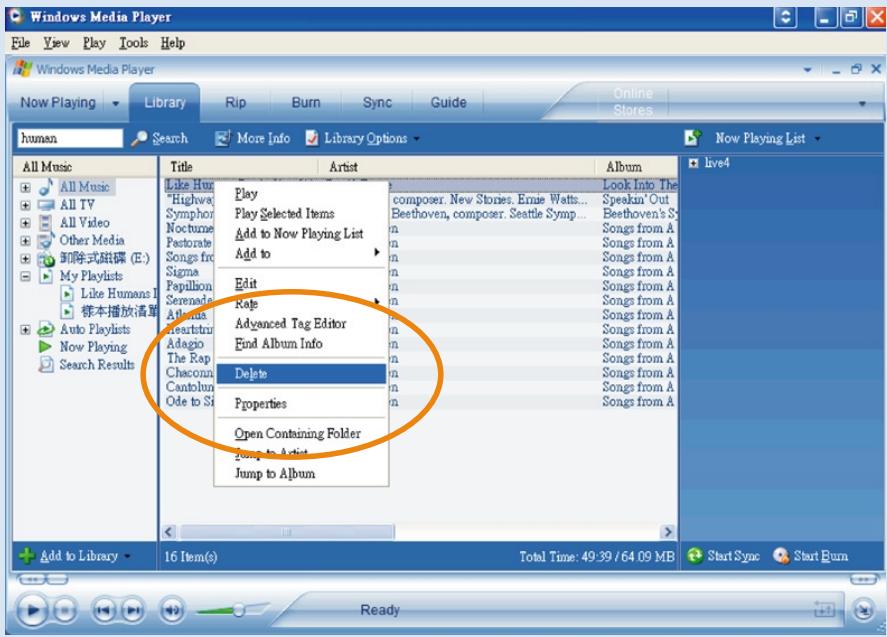Click the title bar skin mode toggle icon

(x=785, y=17)
